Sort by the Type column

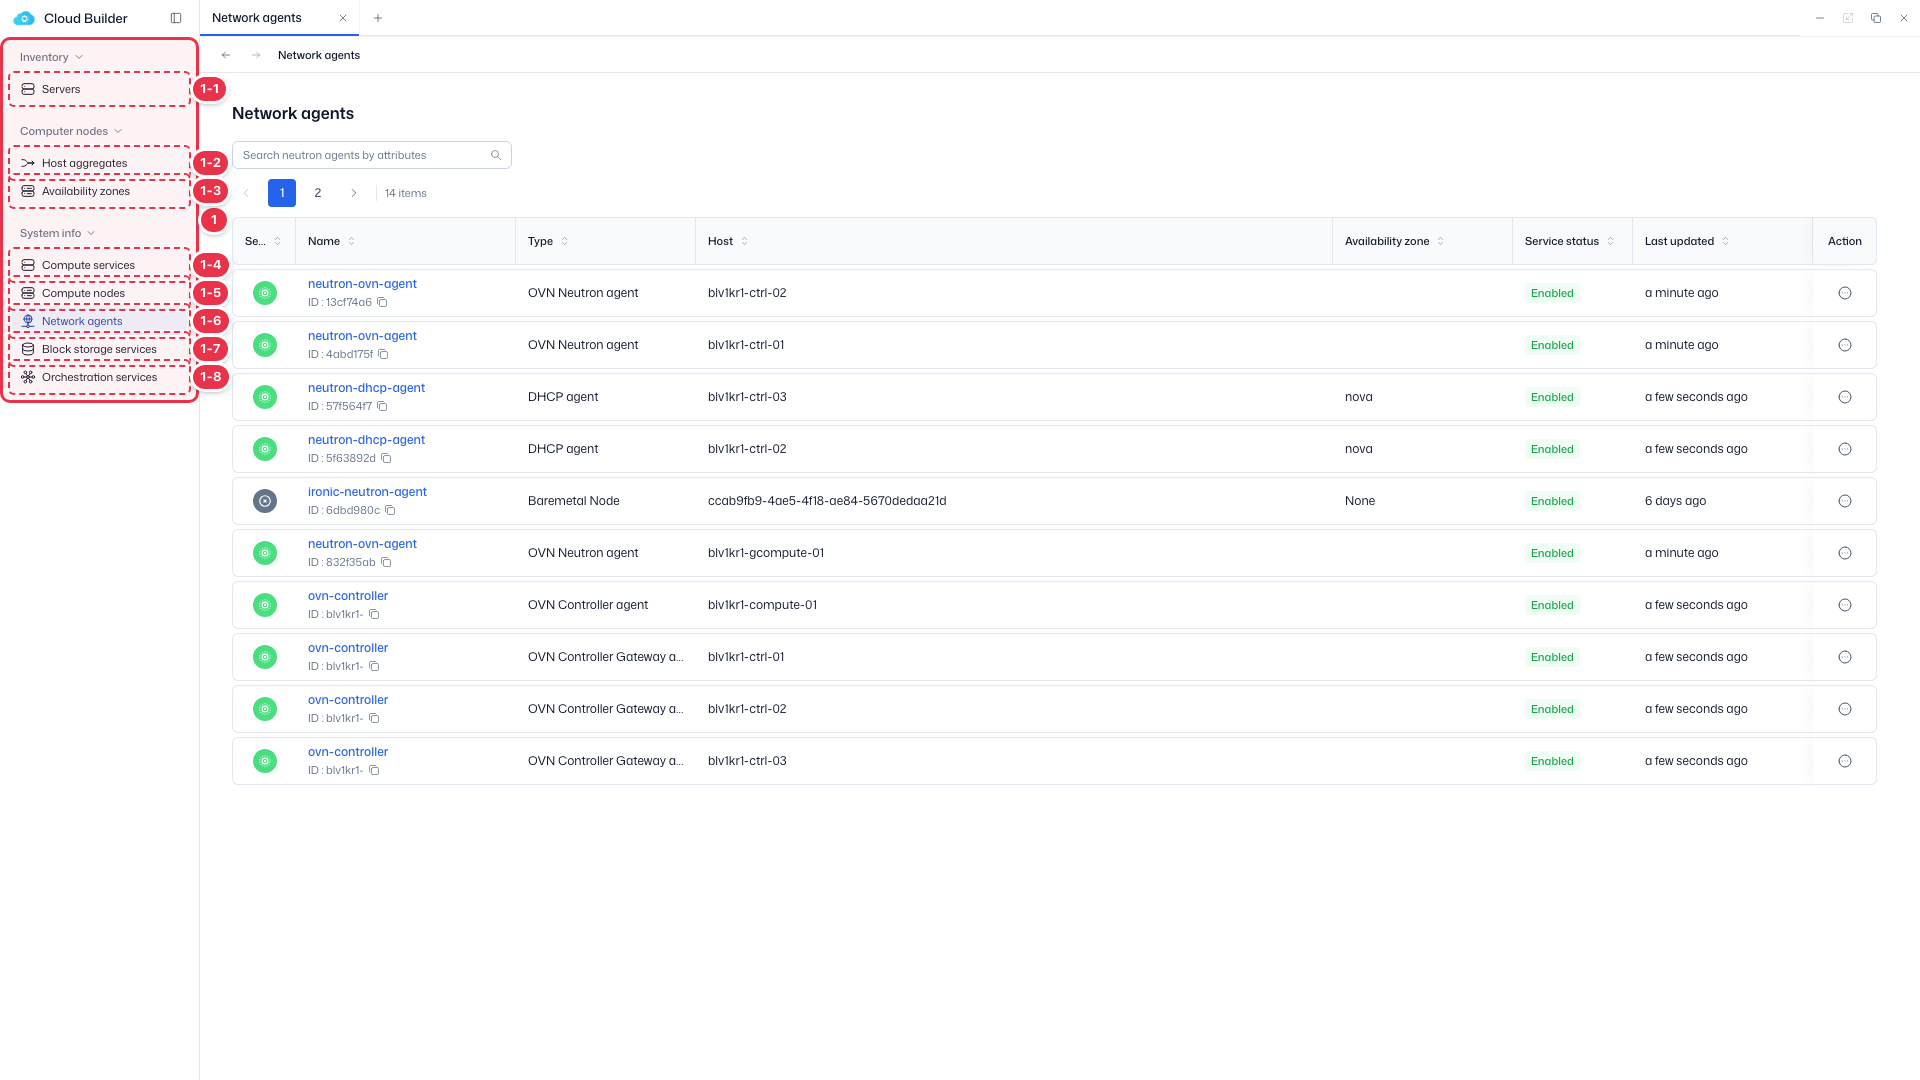[x=564, y=241]
